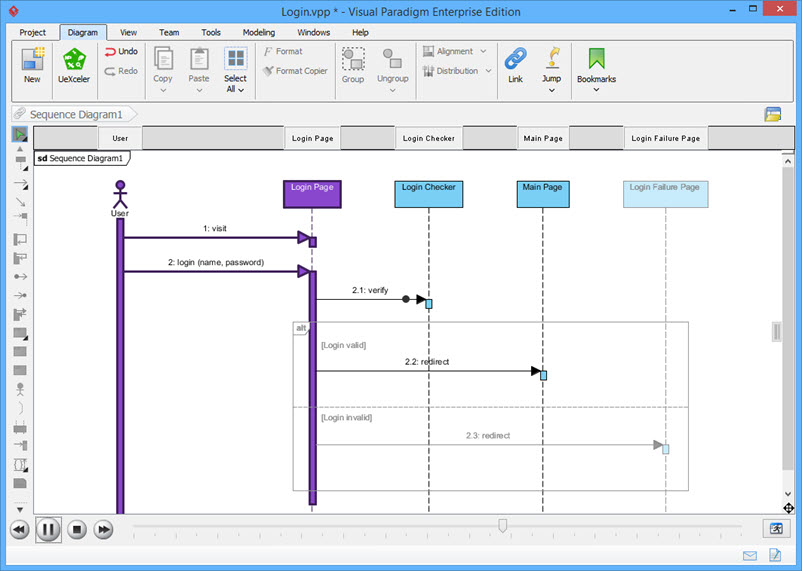The image size is (802, 571).
Task: Open the Tools menu
Action: [x=211, y=32]
